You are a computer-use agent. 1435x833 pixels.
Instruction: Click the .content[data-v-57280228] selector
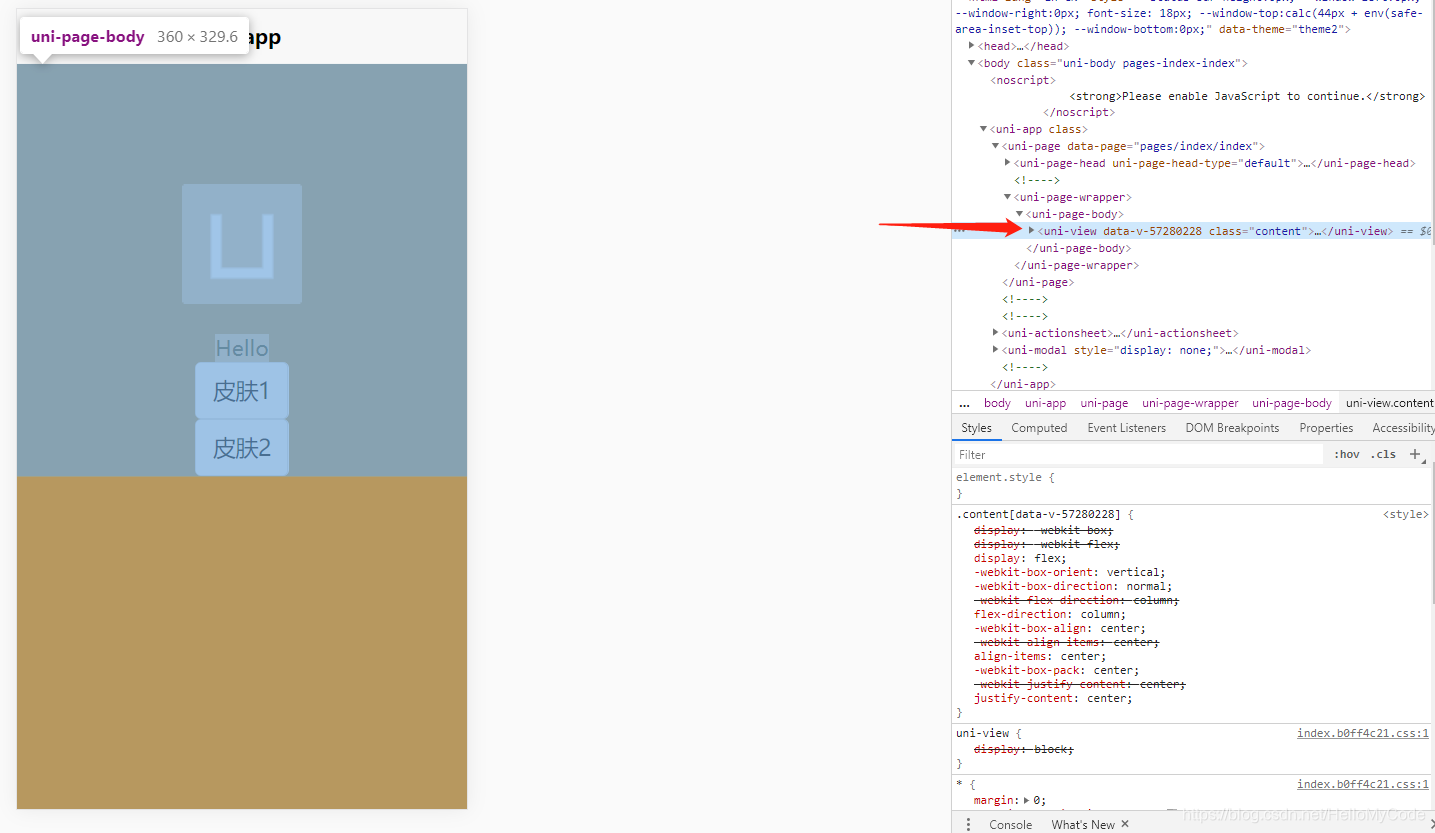point(1038,514)
